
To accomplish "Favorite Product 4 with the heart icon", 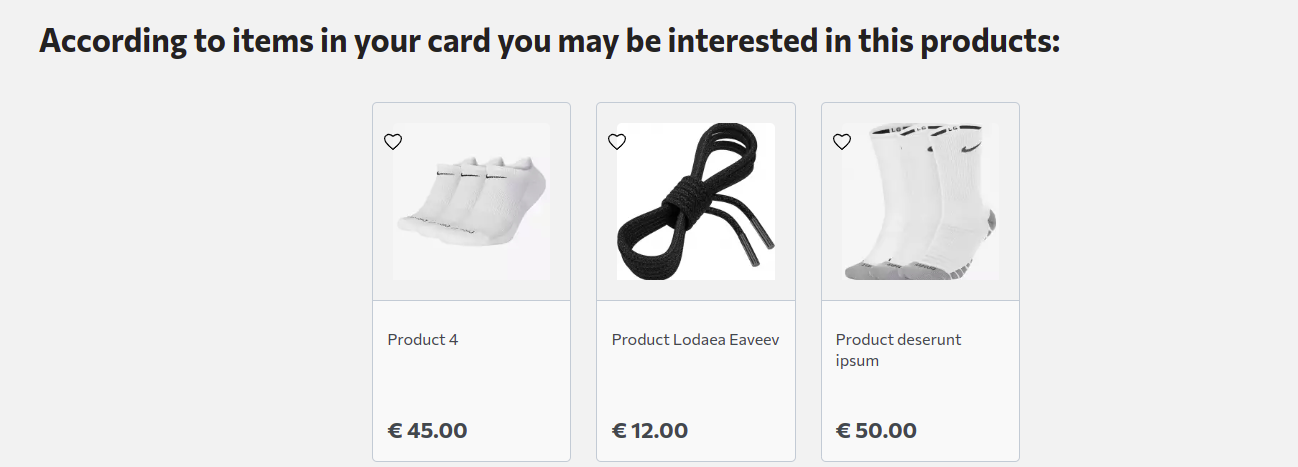I will coord(393,142).
